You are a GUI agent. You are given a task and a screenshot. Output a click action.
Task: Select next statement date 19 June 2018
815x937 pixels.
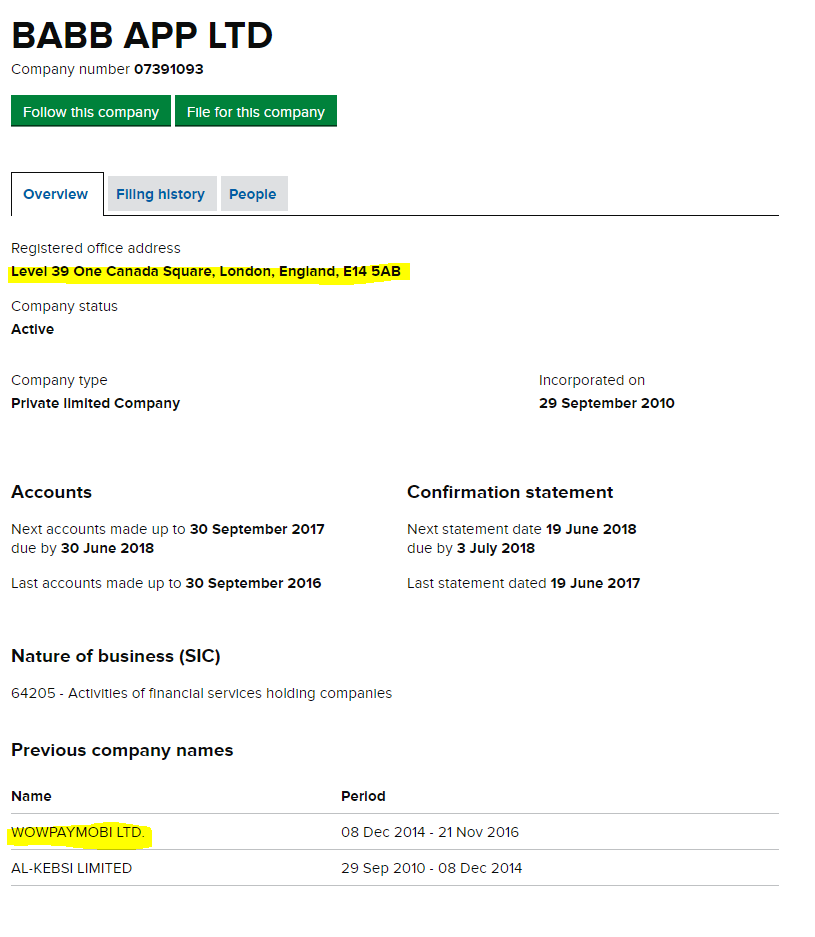pos(591,529)
